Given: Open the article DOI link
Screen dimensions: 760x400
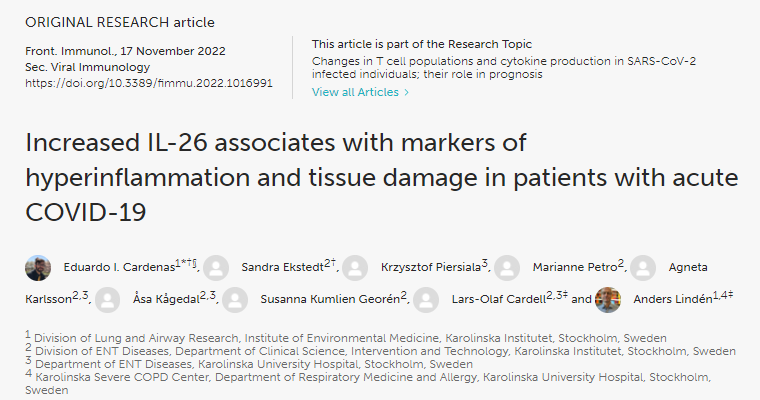Looking at the screenshot, I should point(148,83).
